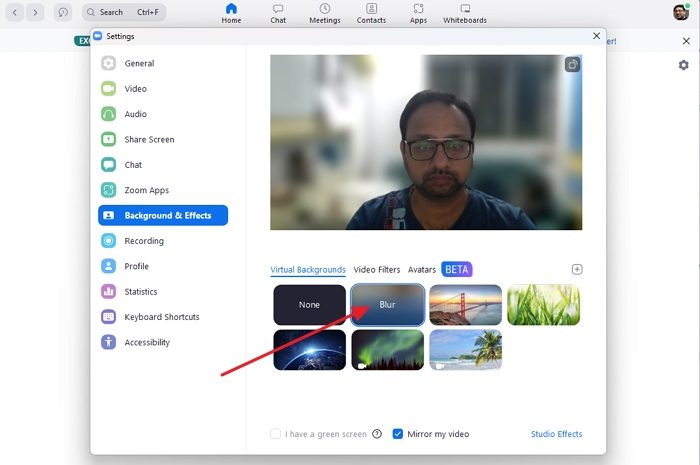Select Background & Effects in sidebar

(x=163, y=216)
